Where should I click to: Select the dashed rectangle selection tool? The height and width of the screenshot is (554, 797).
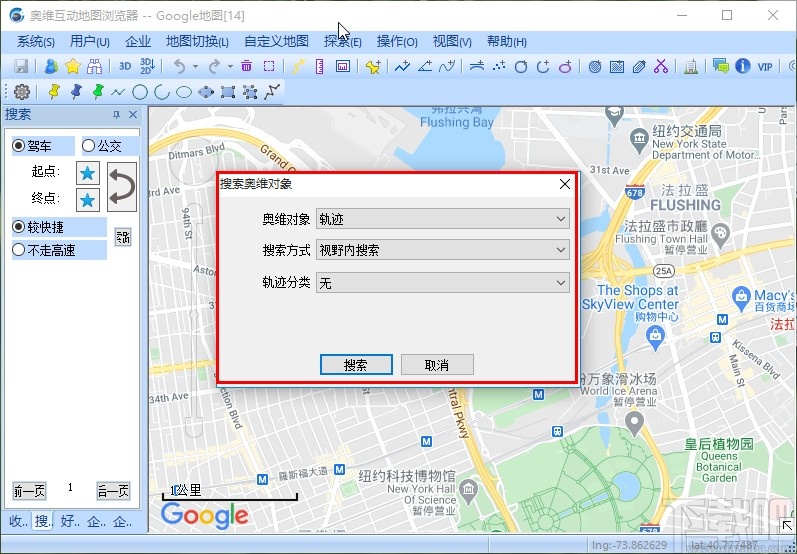pos(269,66)
